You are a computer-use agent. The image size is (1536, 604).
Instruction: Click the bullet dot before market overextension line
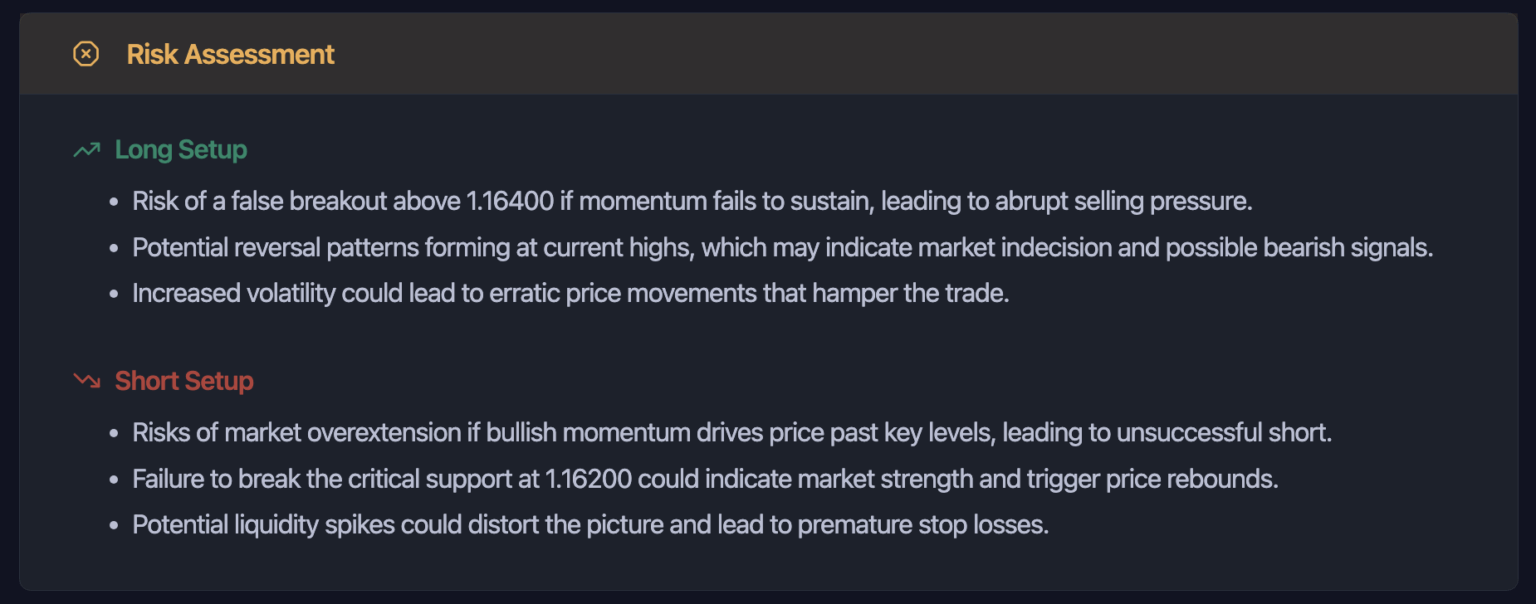(114, 433)
